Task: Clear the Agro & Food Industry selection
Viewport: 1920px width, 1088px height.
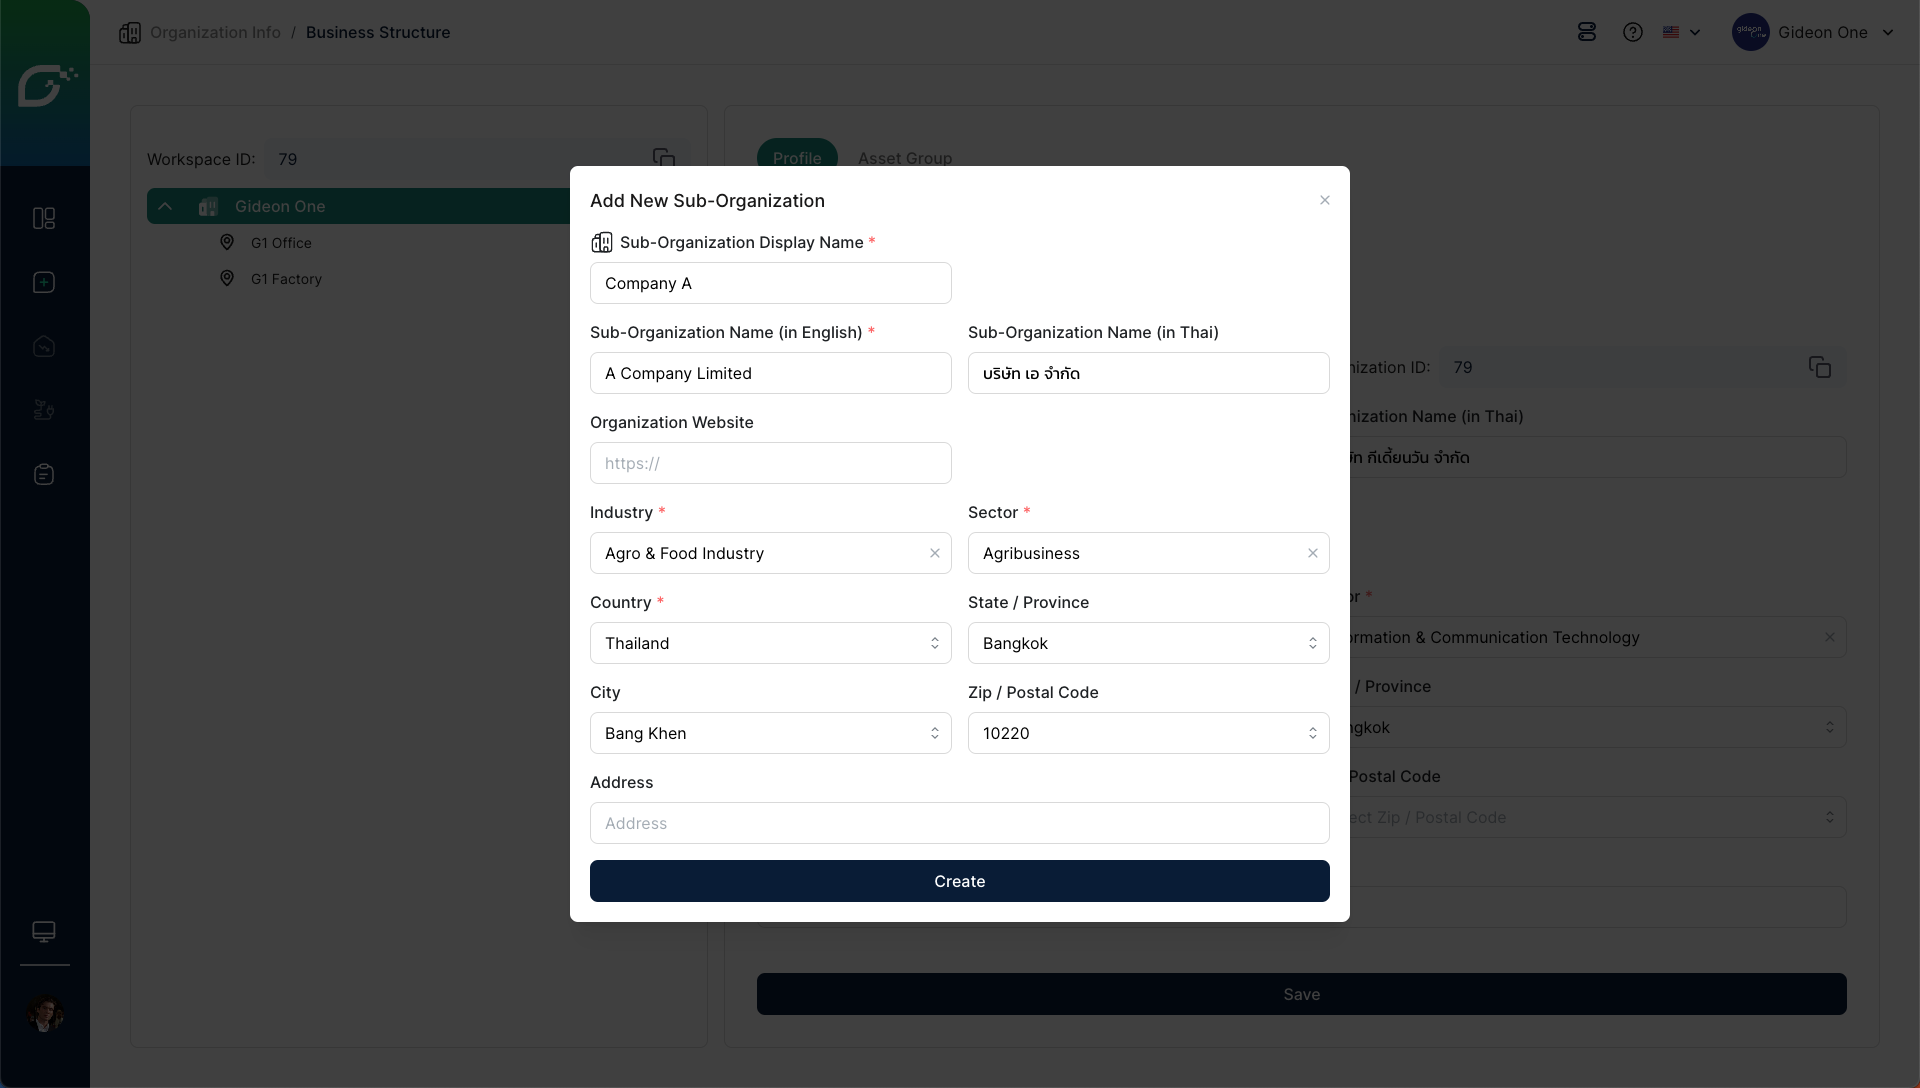Action: (x=934, y=553)
